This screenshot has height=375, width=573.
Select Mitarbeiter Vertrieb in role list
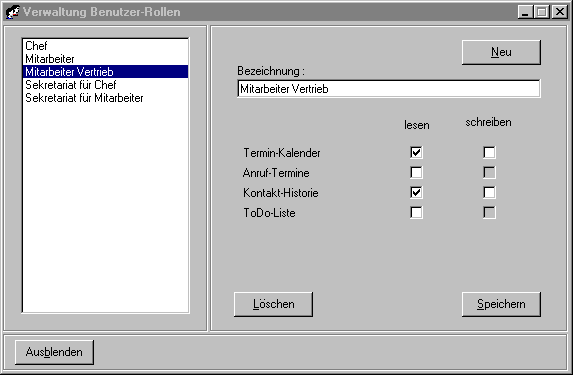[x=105, y=72]
